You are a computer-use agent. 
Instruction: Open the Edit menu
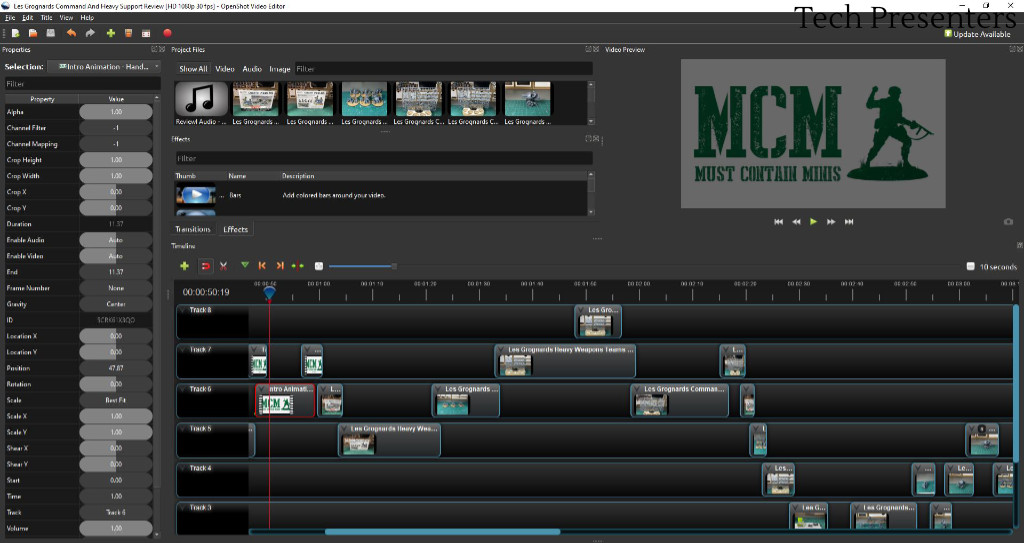tap(27, 18)
